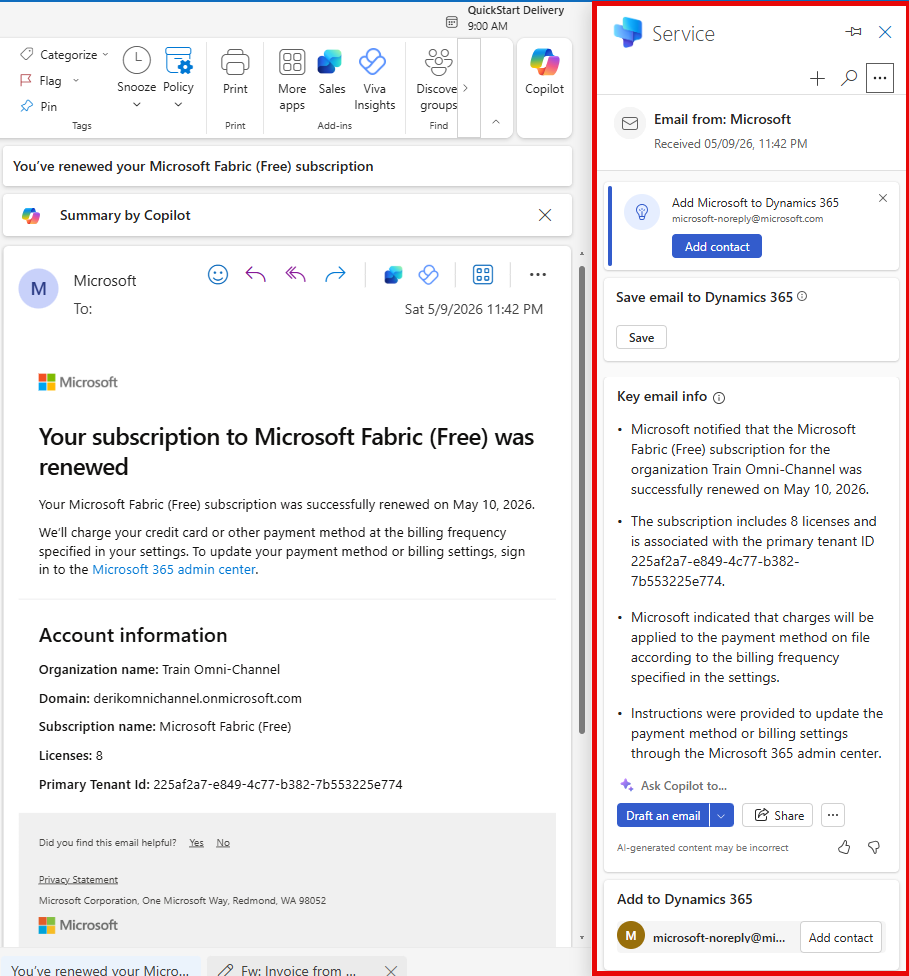Show more ribbon commands chevron
Viewport: 909px width, 976px height.
point(465,88)
